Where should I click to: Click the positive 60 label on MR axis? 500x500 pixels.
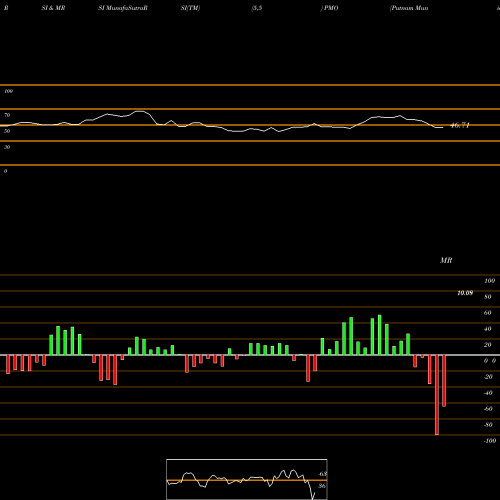pyautogui.click(x=488, y=313)
